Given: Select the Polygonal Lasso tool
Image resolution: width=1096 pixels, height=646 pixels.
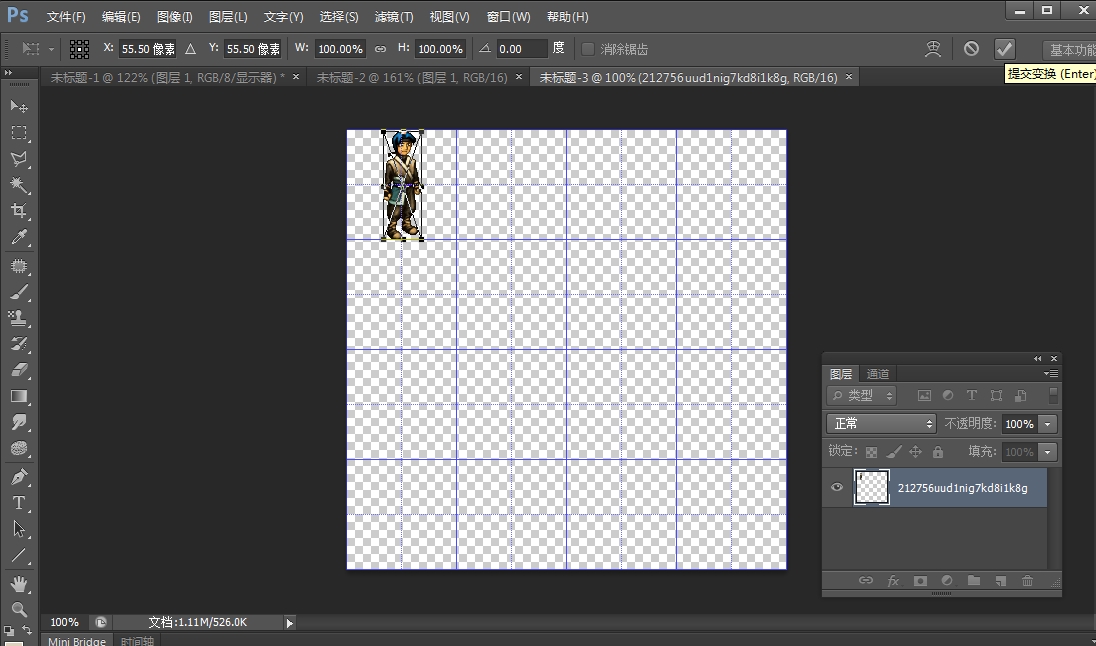Looking at the screenshot, I should (x=19, y=159).
